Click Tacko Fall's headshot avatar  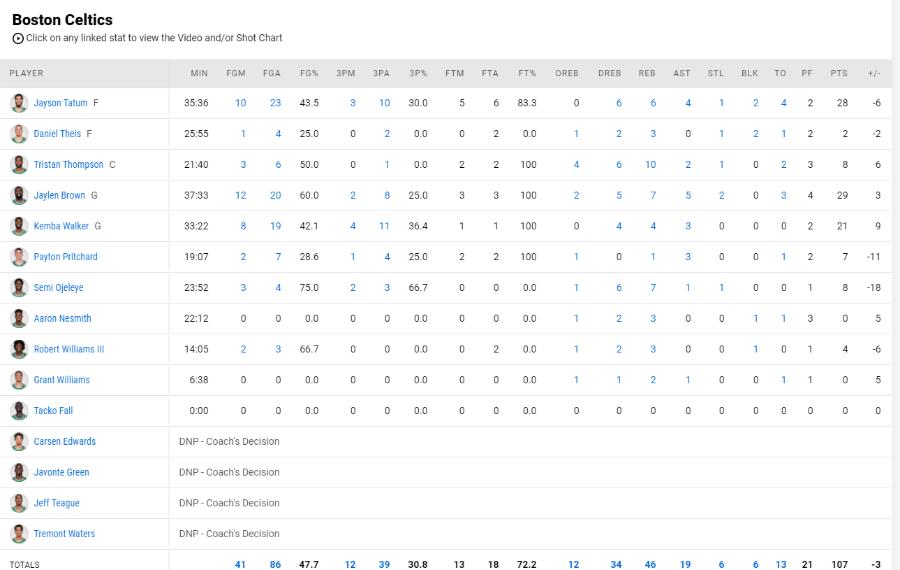(x=19, y=410)
